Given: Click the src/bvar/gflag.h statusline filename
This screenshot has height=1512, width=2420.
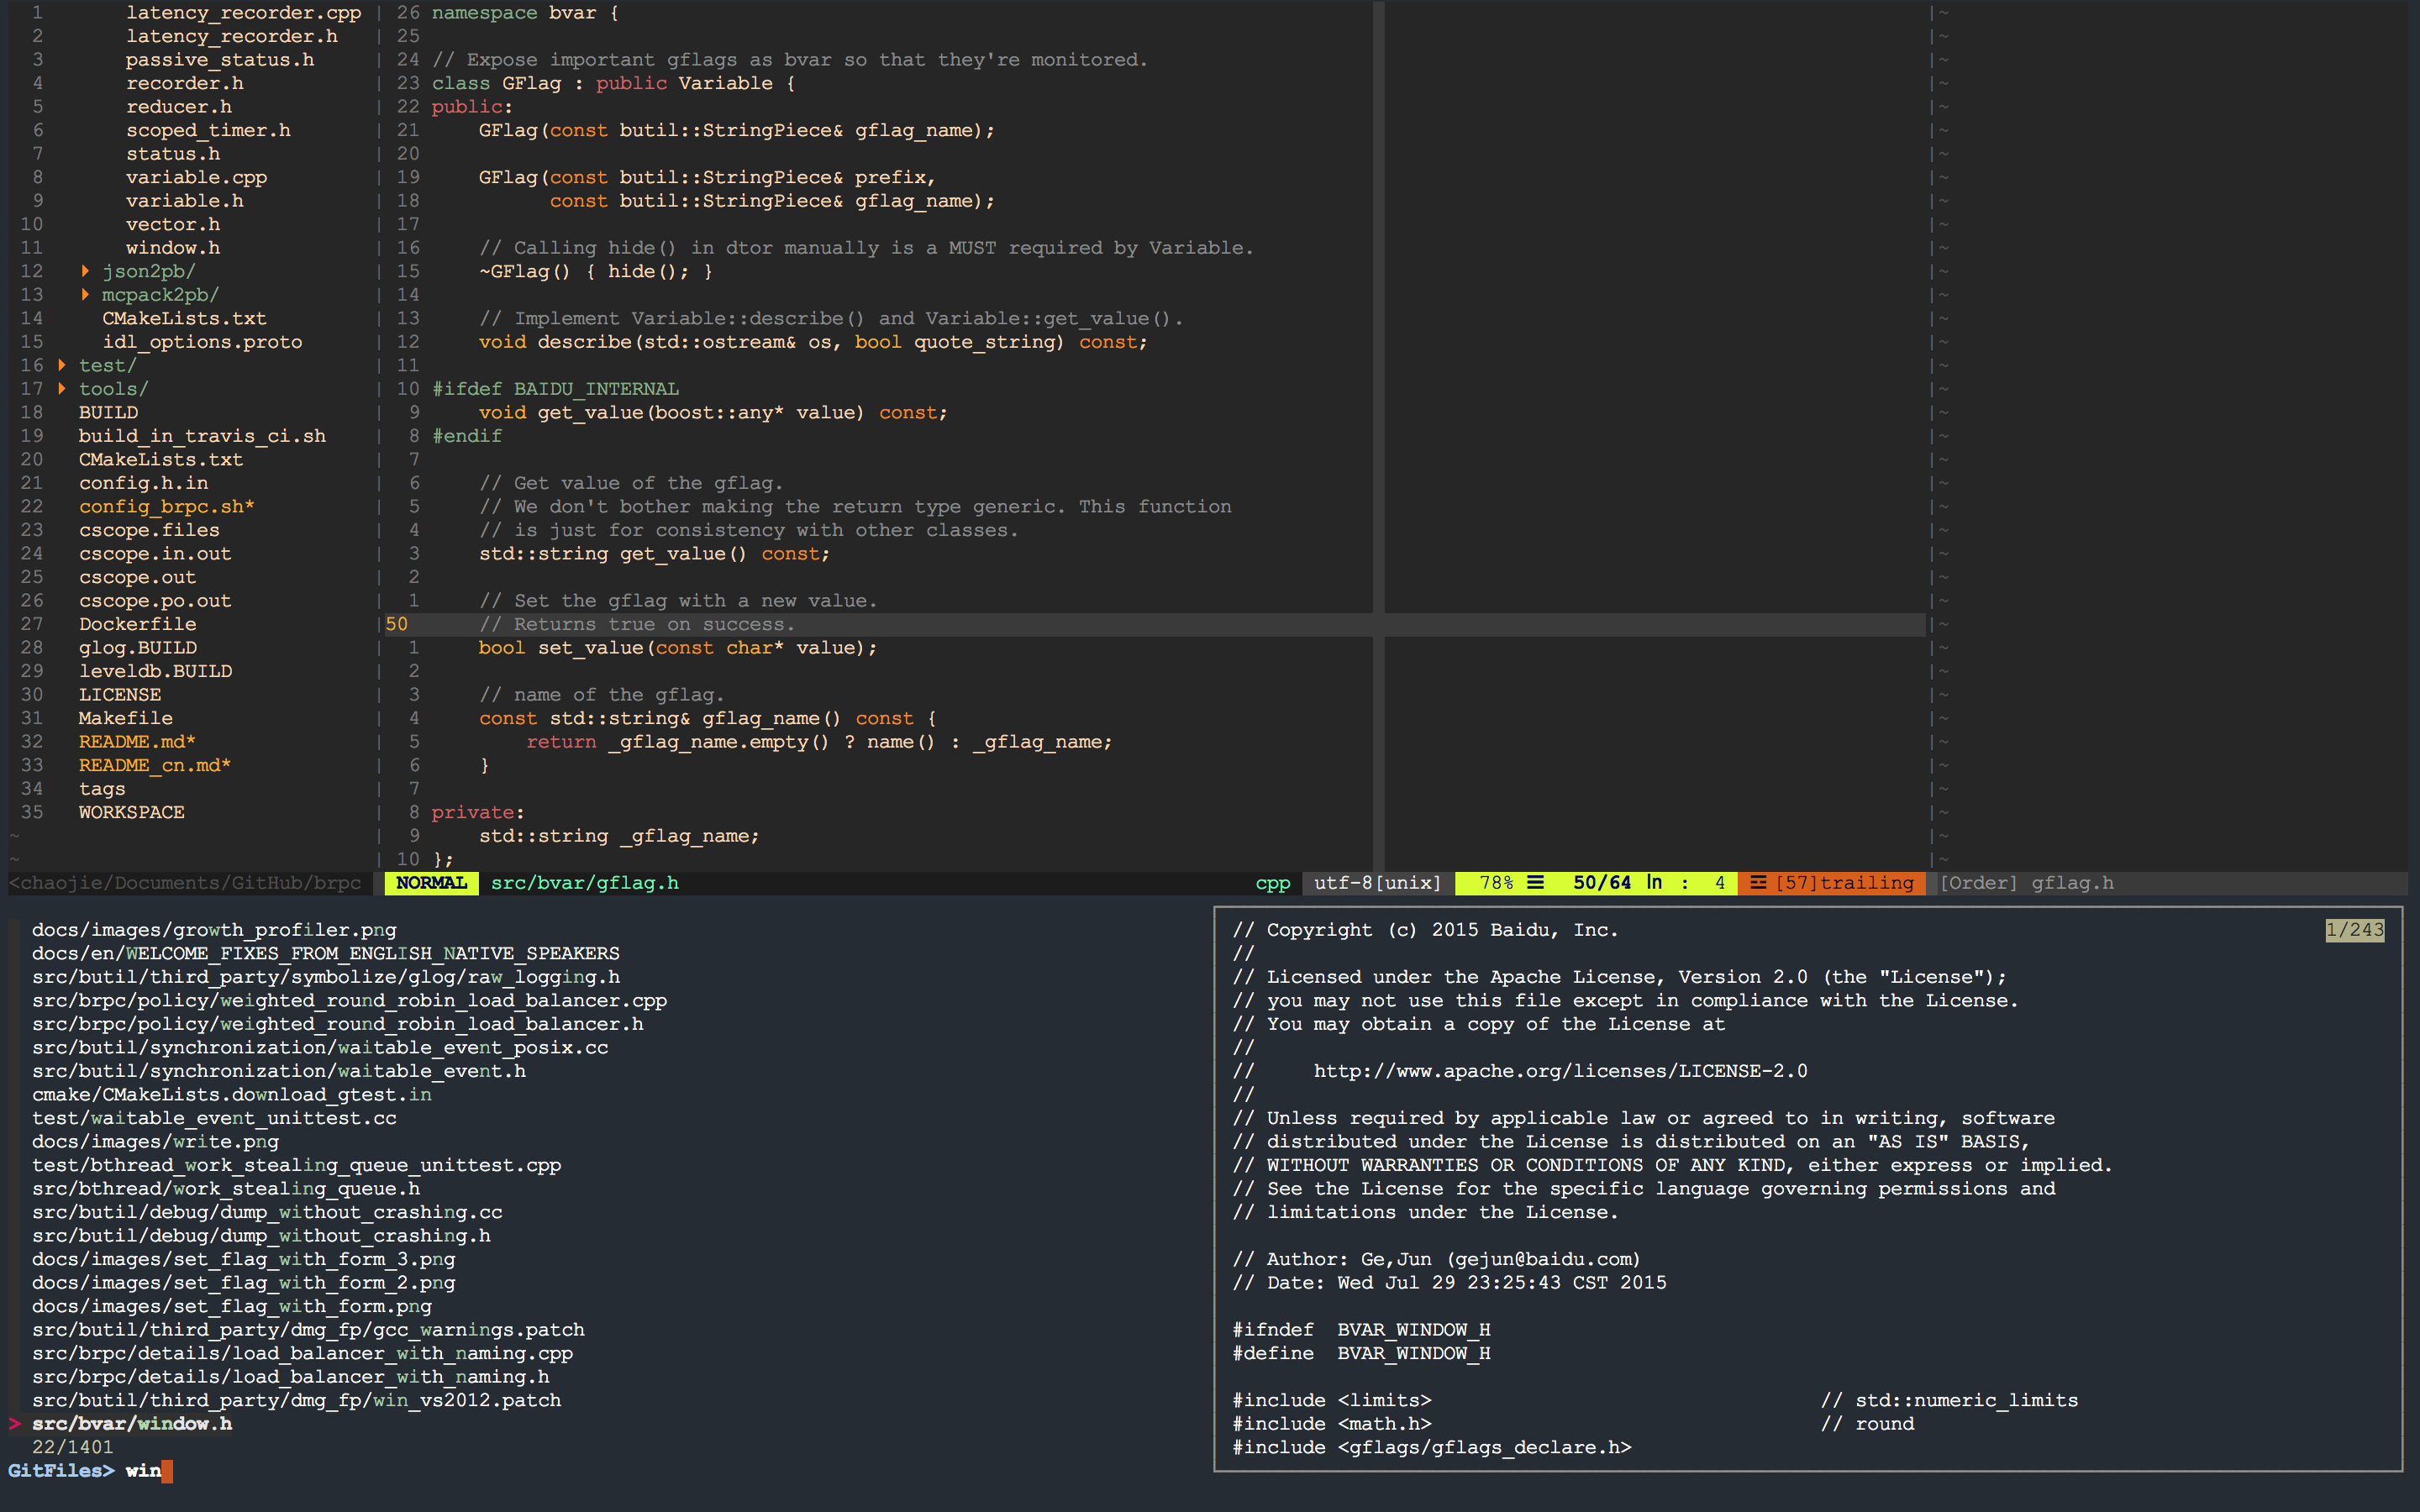Looking at the screenshot, I should coord(584,883).
